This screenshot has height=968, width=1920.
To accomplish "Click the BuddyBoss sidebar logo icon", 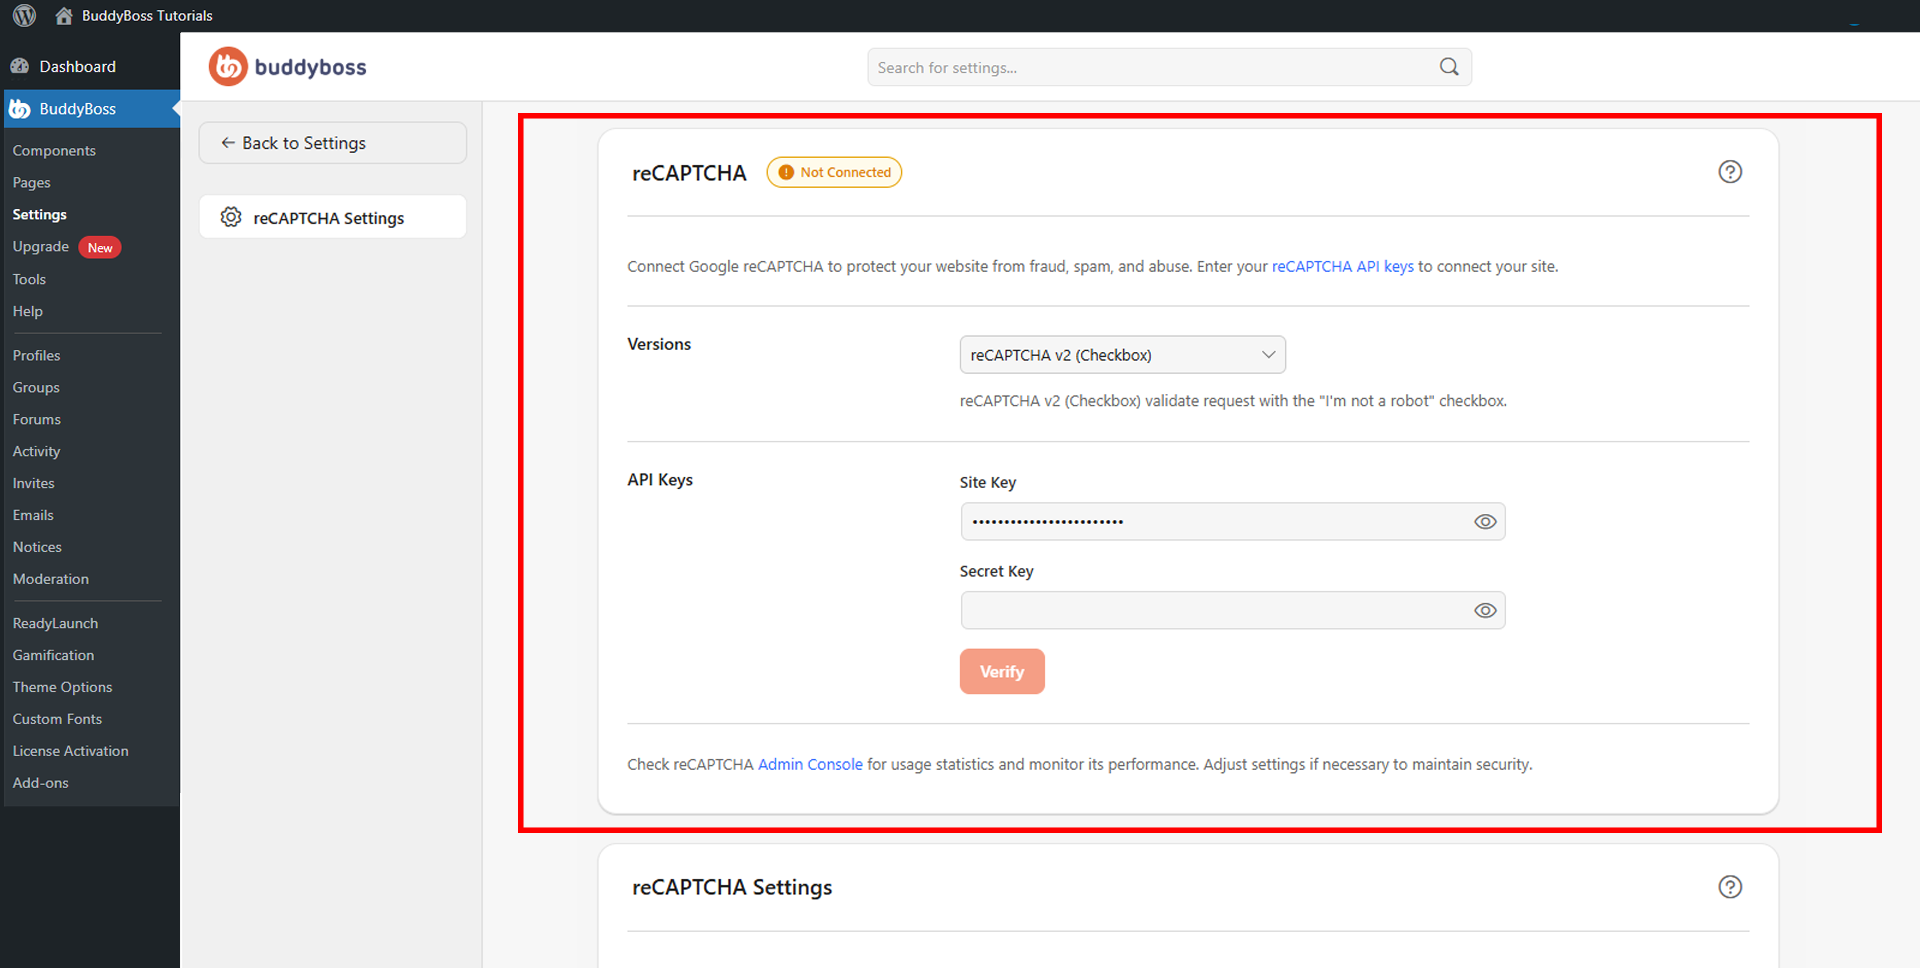I will point(20,109).
